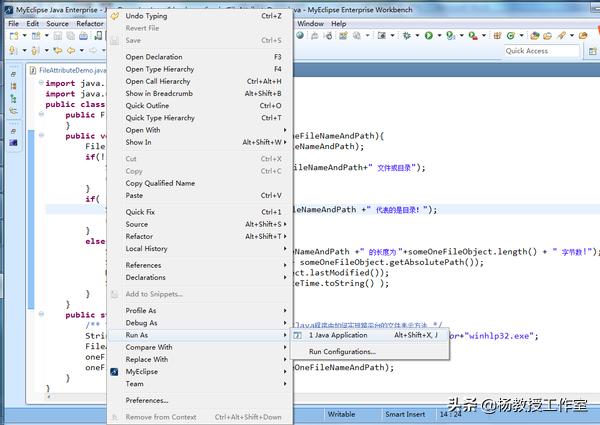This screenshot has width=600, height=425.
Task: Toggle the Writable status field
Action: pyautogui.click(x=341, y=414)
